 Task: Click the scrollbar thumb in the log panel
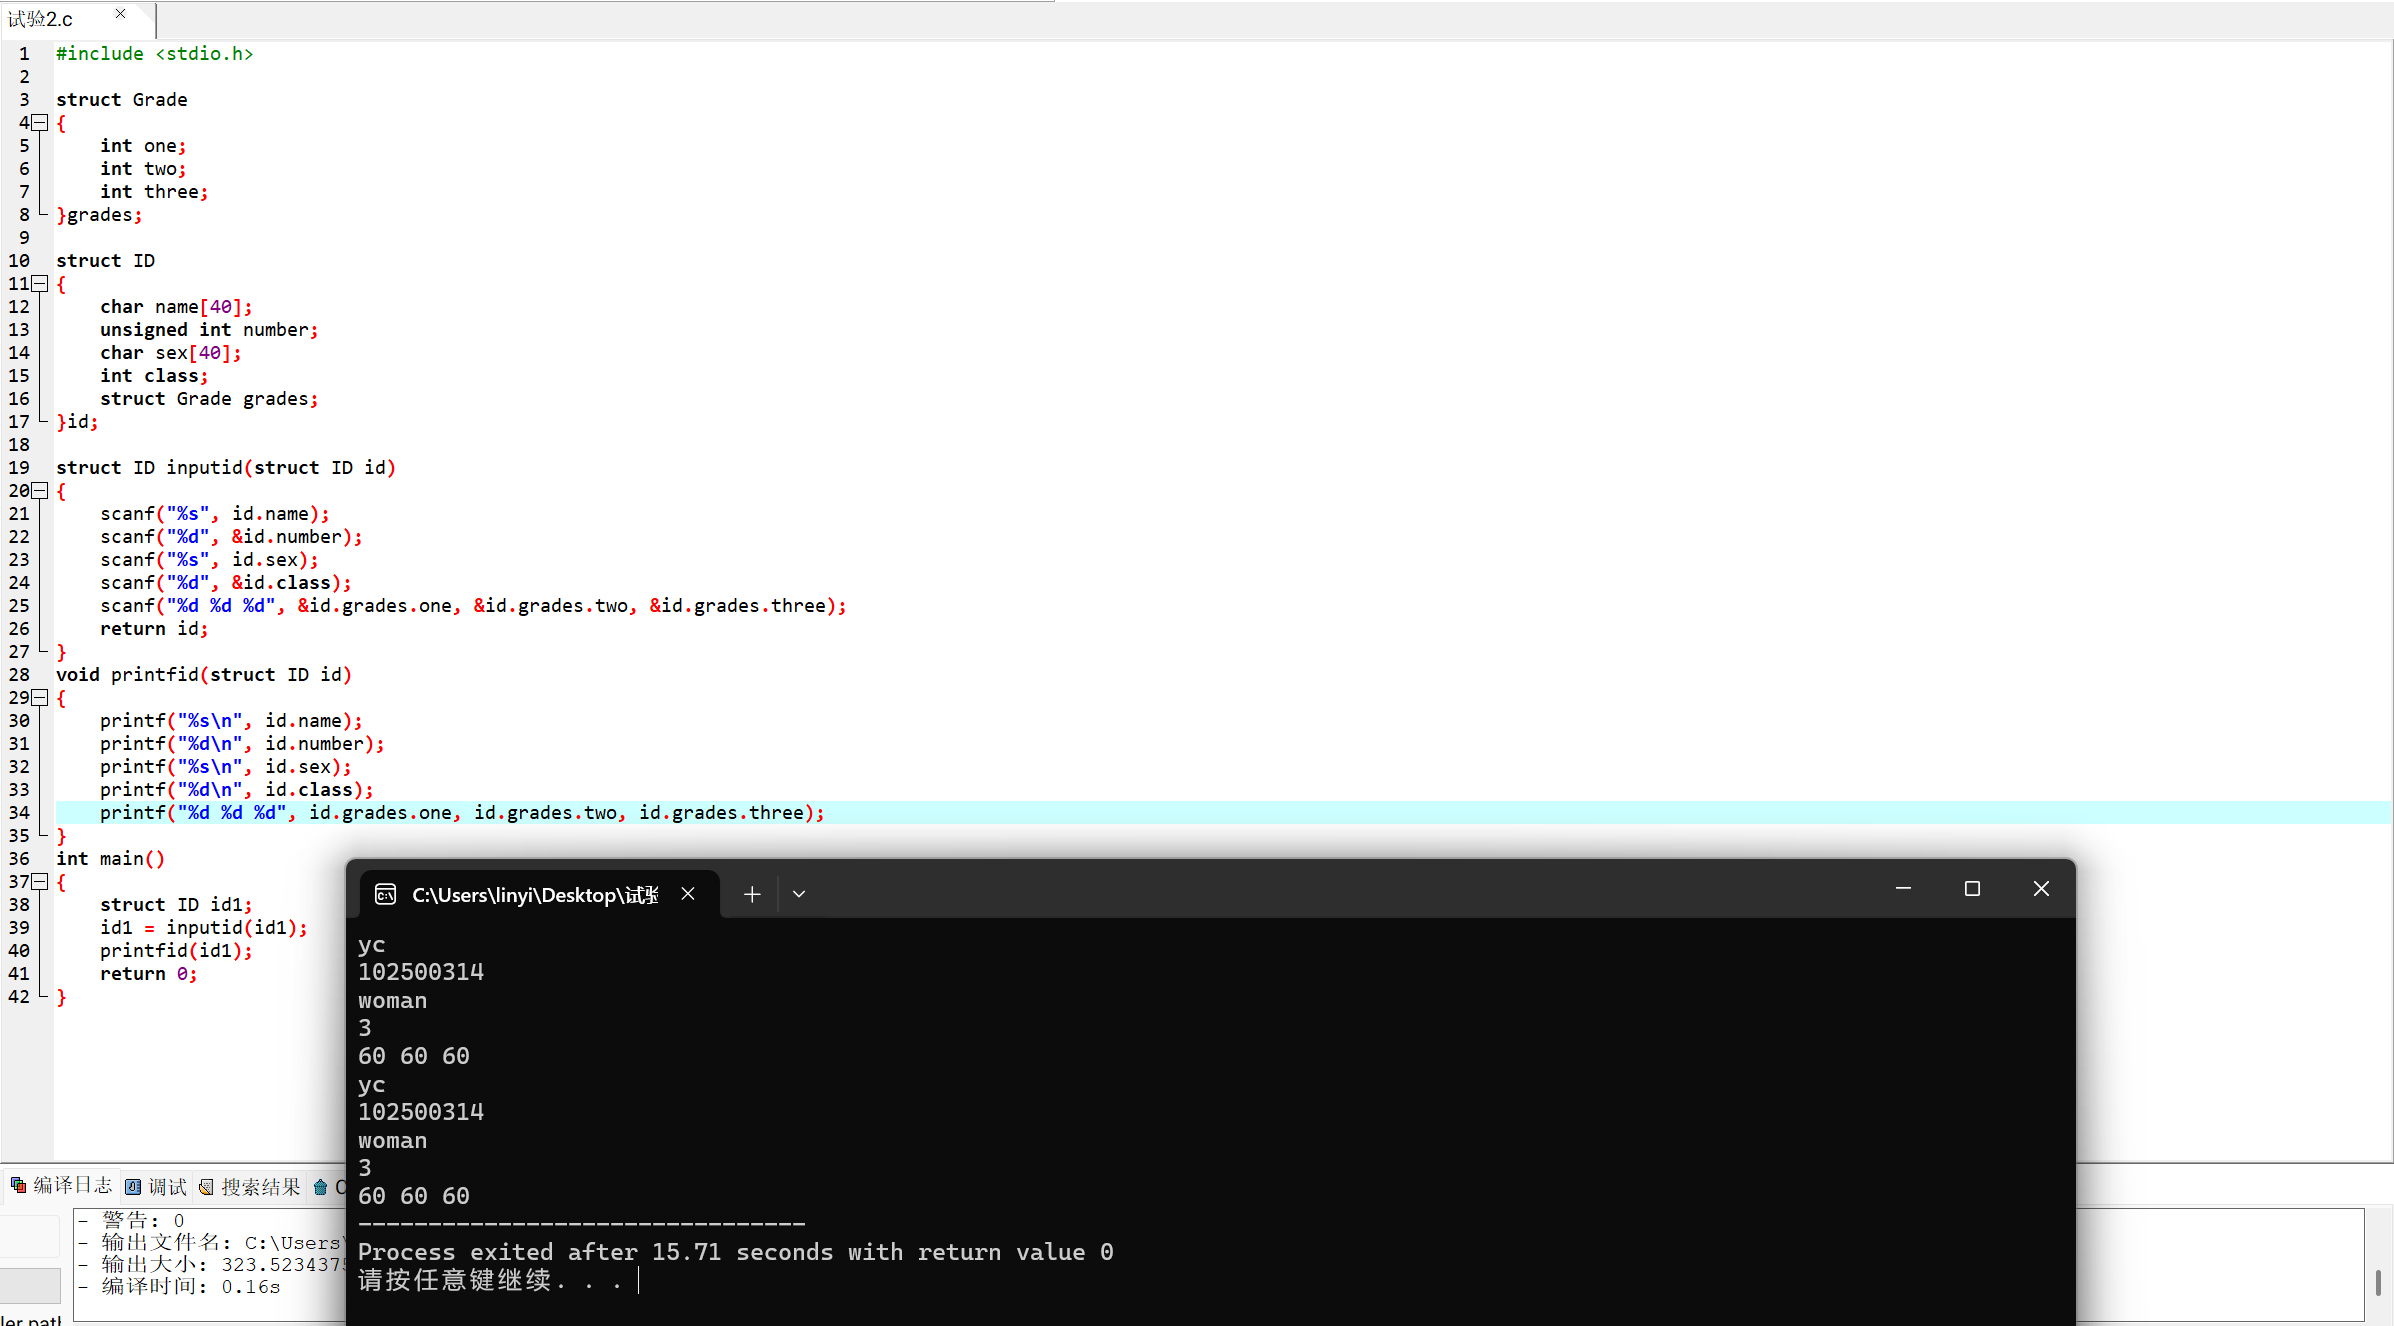(2377, 1282)
